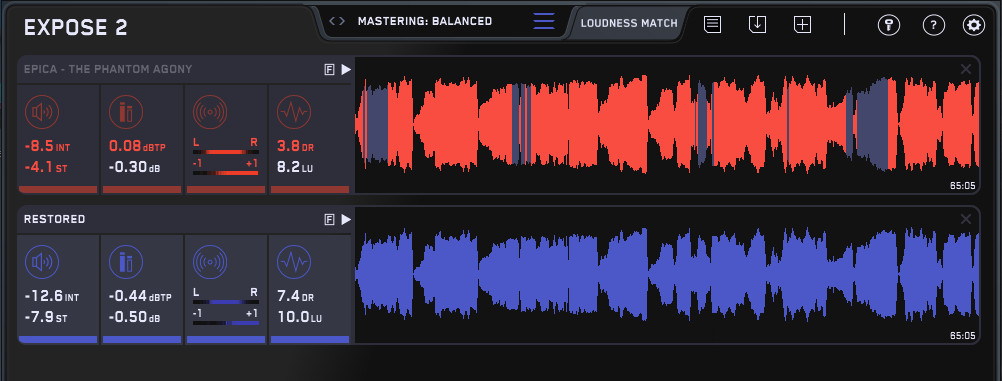1002x381 pixels.
Task: Click the 7.4 DR dynamic range value
Action: 295,297
